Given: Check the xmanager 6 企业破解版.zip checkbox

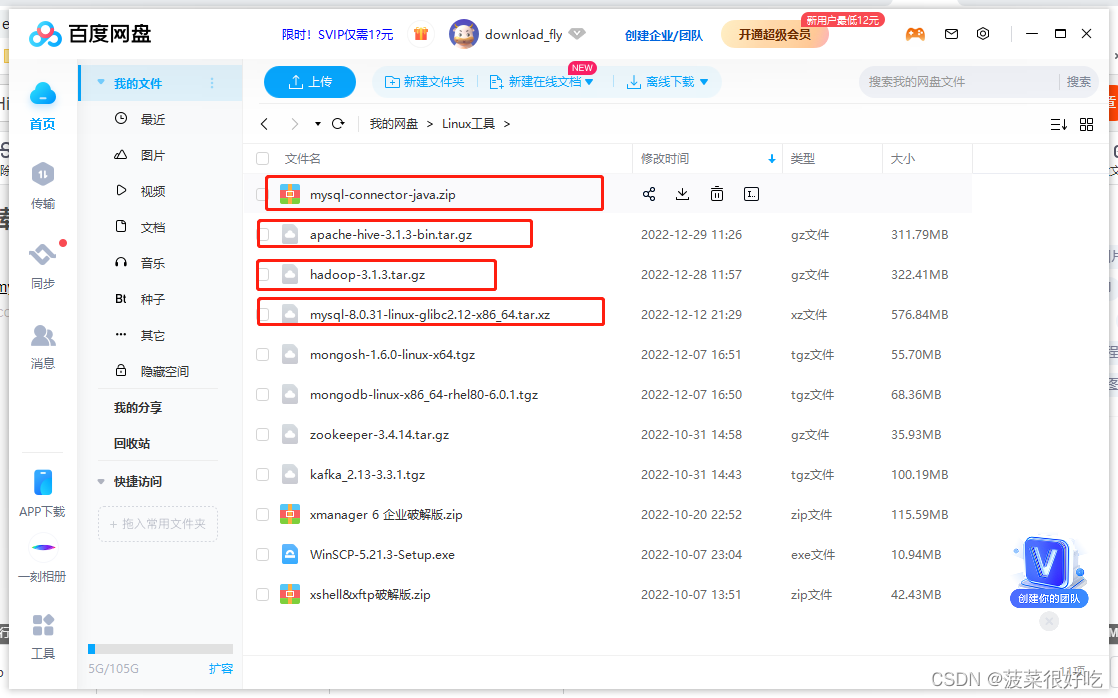Looking at the screenshot, I should 262,514.
